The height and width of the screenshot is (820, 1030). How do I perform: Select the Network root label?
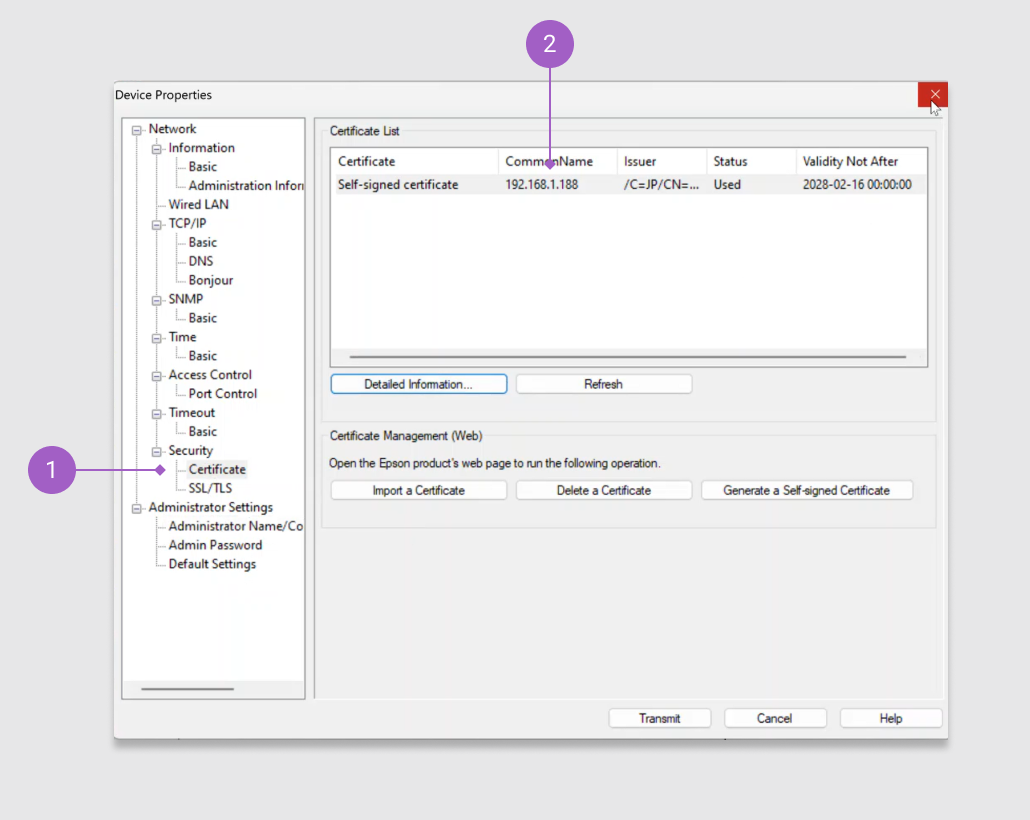(172, 129)
